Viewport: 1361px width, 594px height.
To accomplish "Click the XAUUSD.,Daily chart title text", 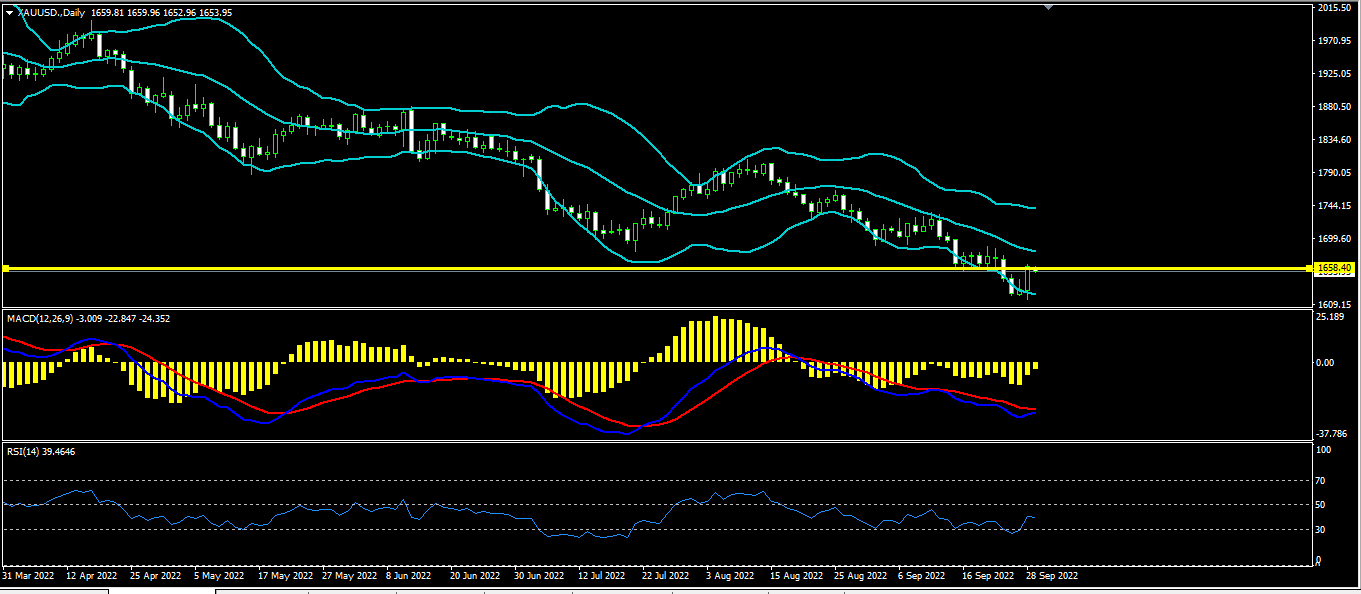I will click(x=51, y=12).
